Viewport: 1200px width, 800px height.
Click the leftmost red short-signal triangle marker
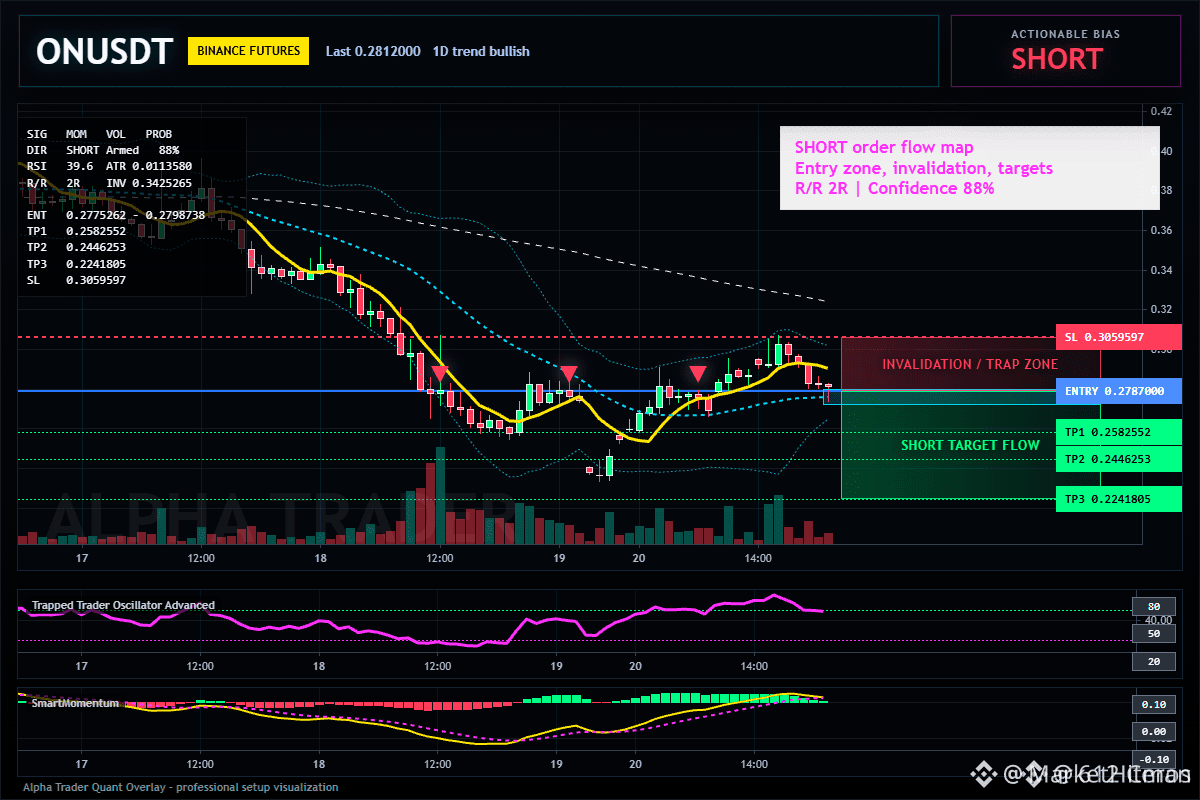pyautogui.click(x=439, y=374)
